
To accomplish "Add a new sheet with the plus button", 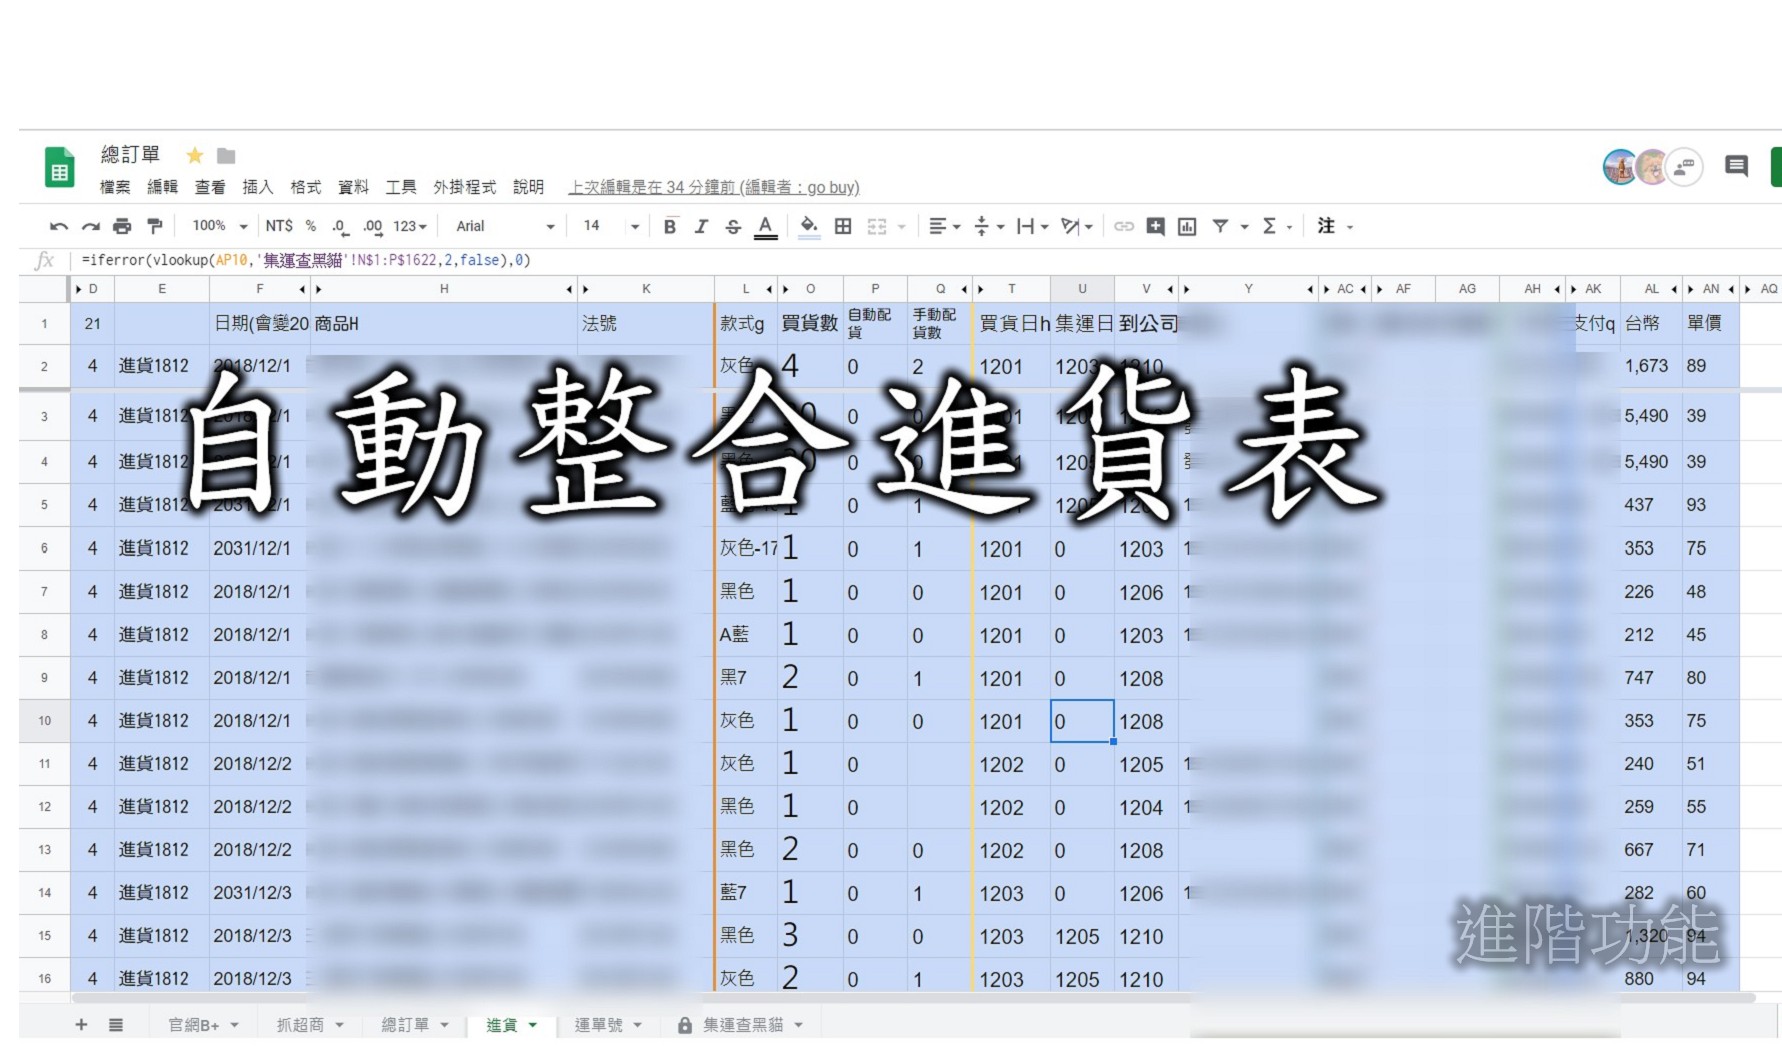I will (80, 1024).
